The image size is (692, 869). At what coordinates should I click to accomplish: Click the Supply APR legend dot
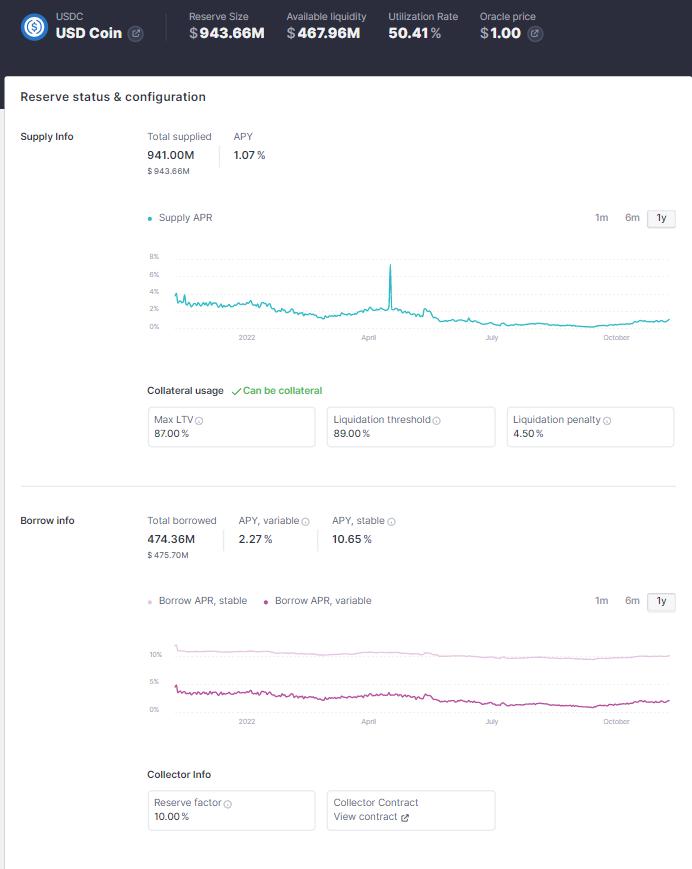pyautogui.click(x=150, y=219)
